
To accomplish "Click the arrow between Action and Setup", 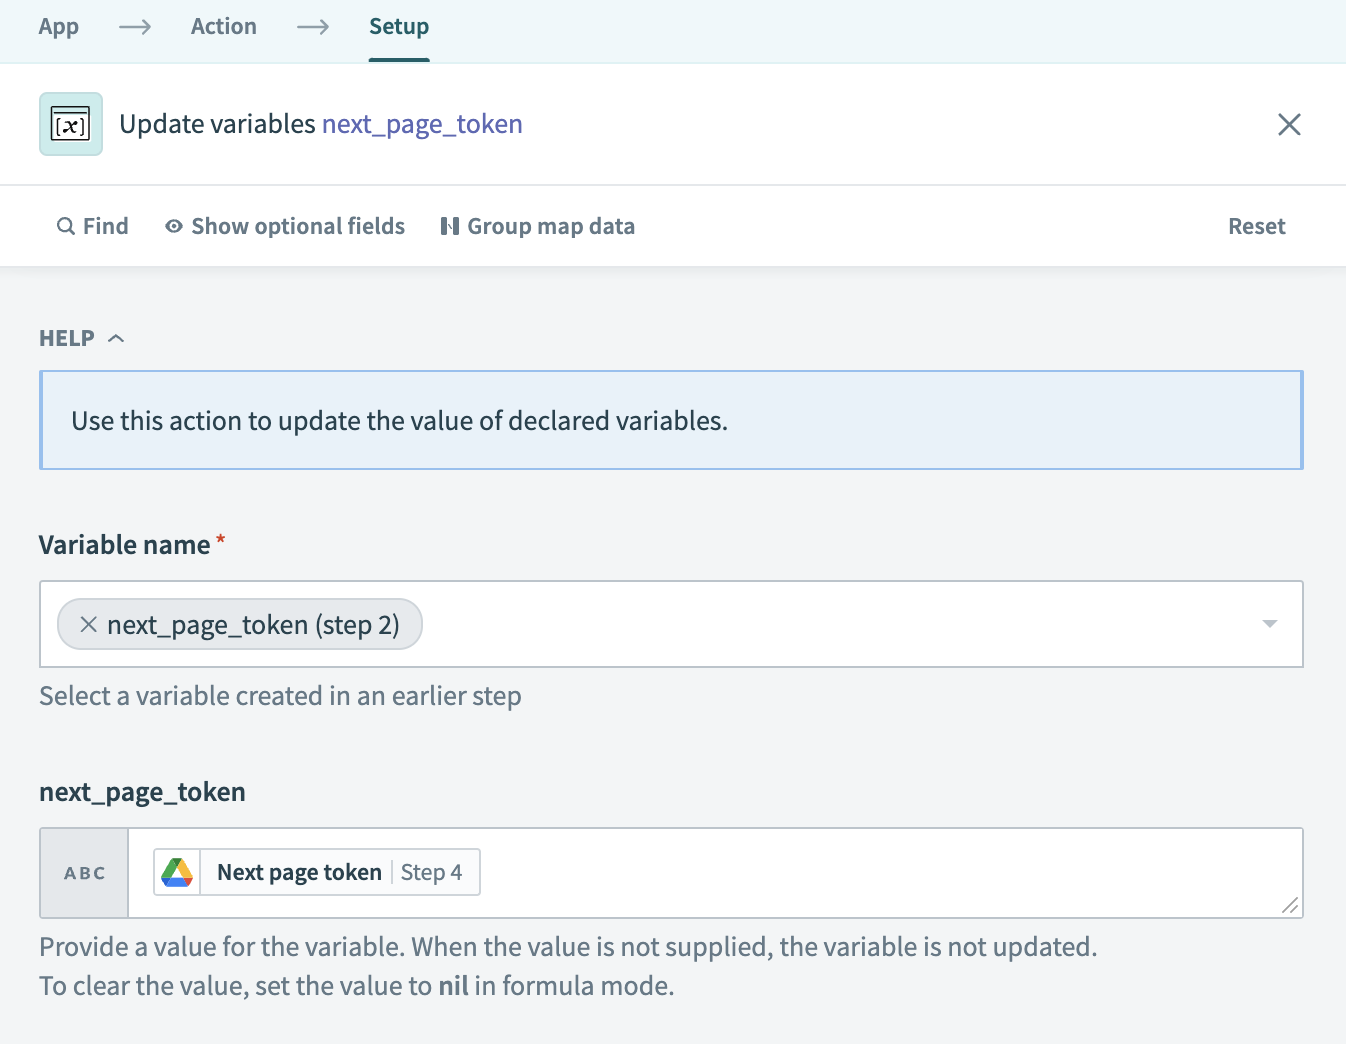I will [313, 27].
